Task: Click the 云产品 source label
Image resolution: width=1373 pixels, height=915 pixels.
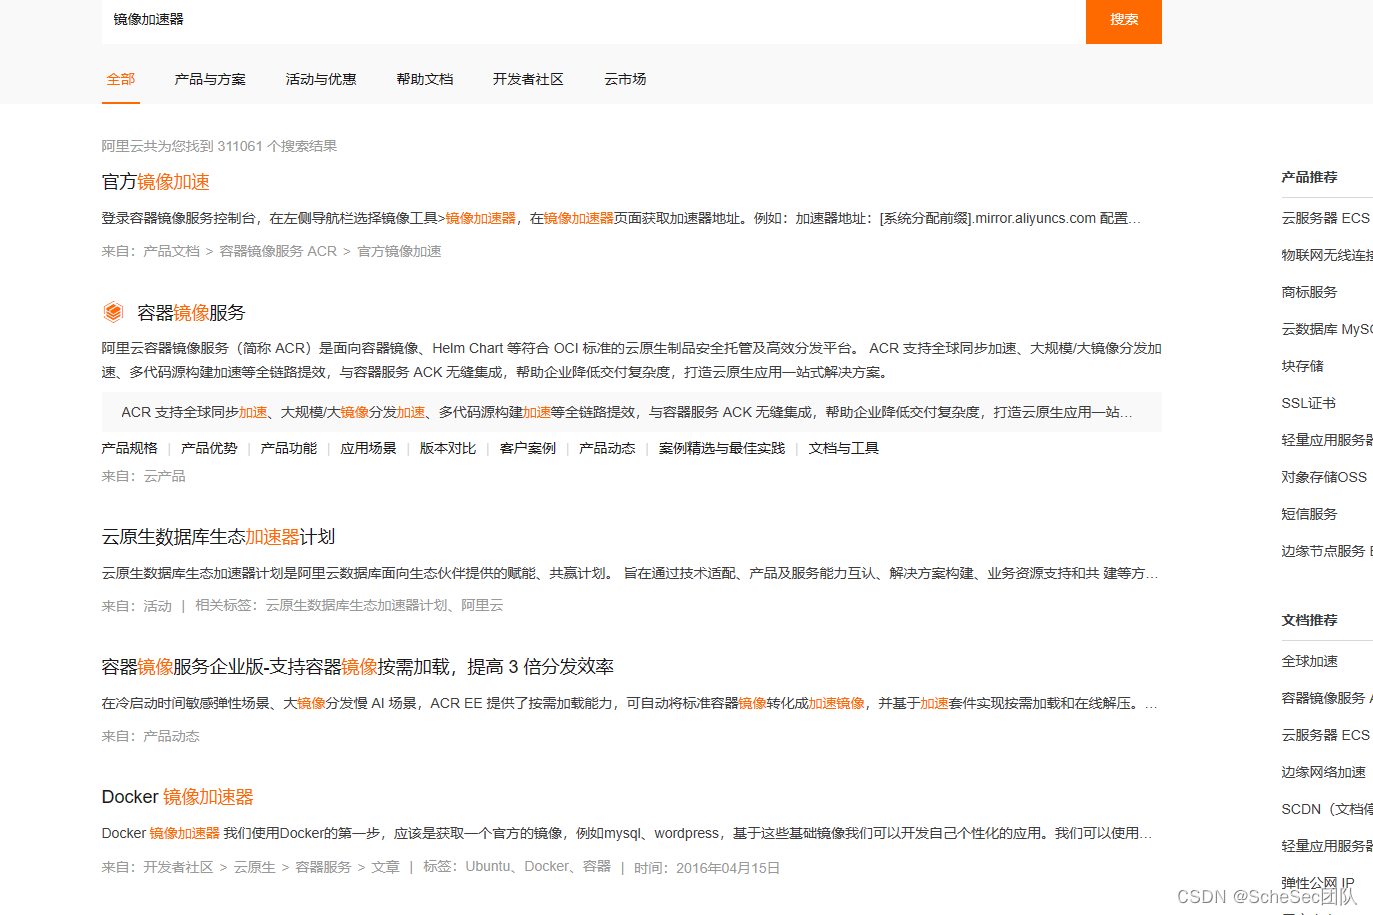Action: (x=164, y=476)
